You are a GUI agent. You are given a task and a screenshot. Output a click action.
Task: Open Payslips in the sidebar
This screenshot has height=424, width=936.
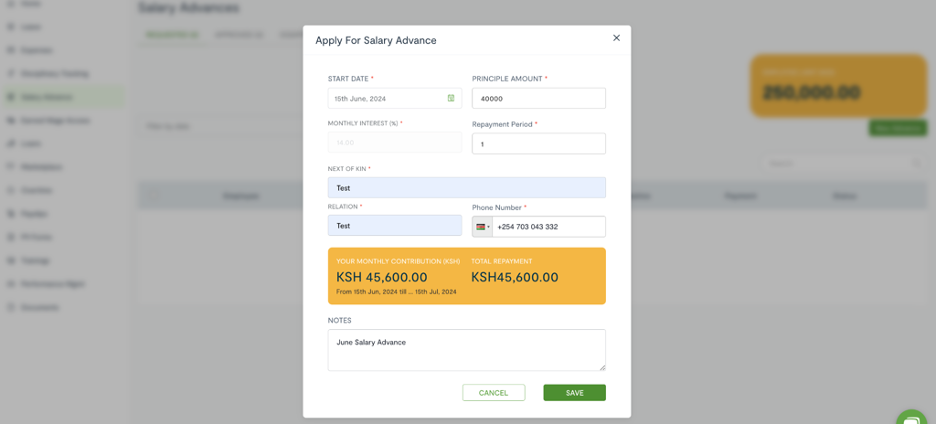(x=35, y=214)
